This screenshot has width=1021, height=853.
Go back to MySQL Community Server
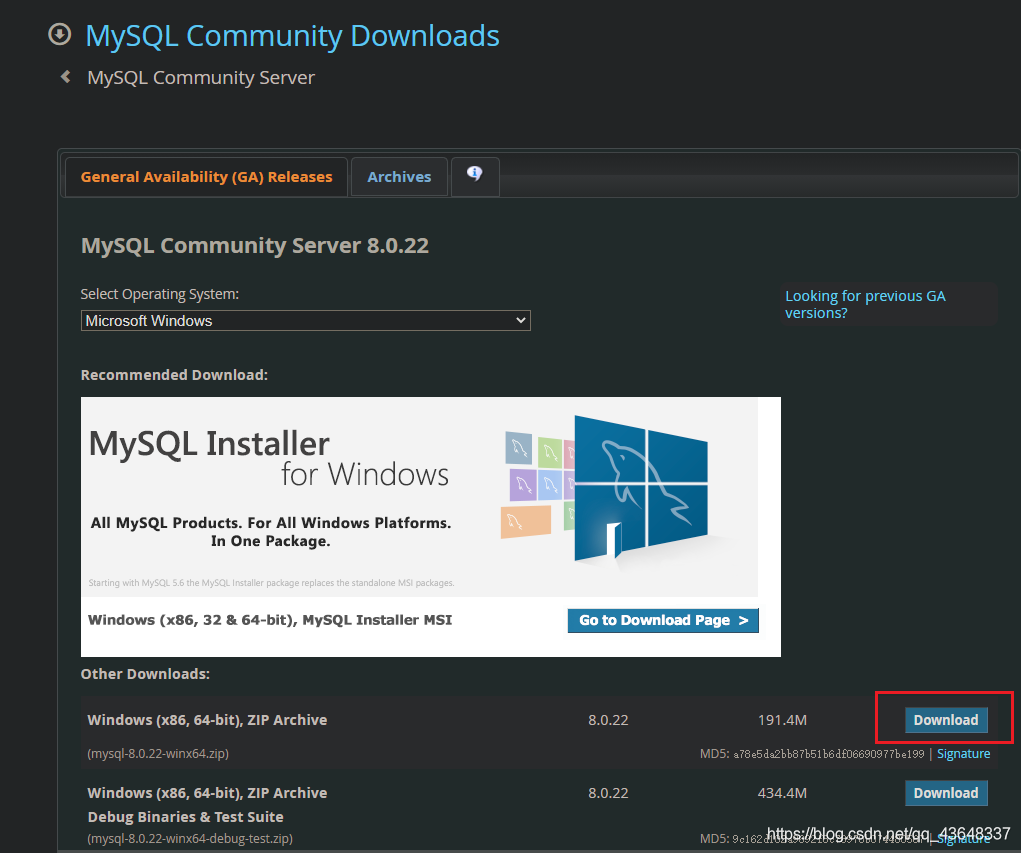tap(201, 77)
